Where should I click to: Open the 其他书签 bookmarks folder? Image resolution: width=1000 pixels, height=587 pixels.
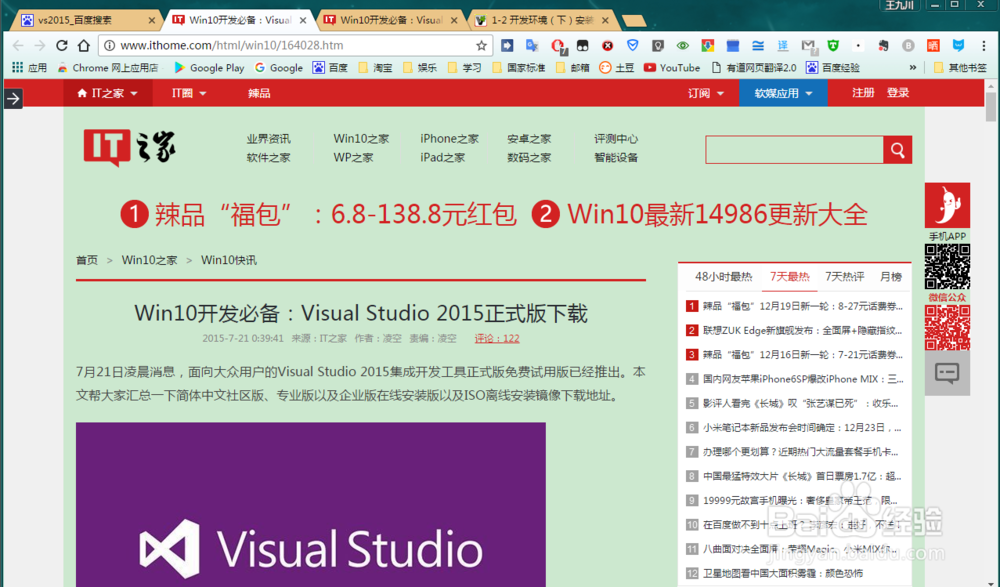click(x=960, y=68)
